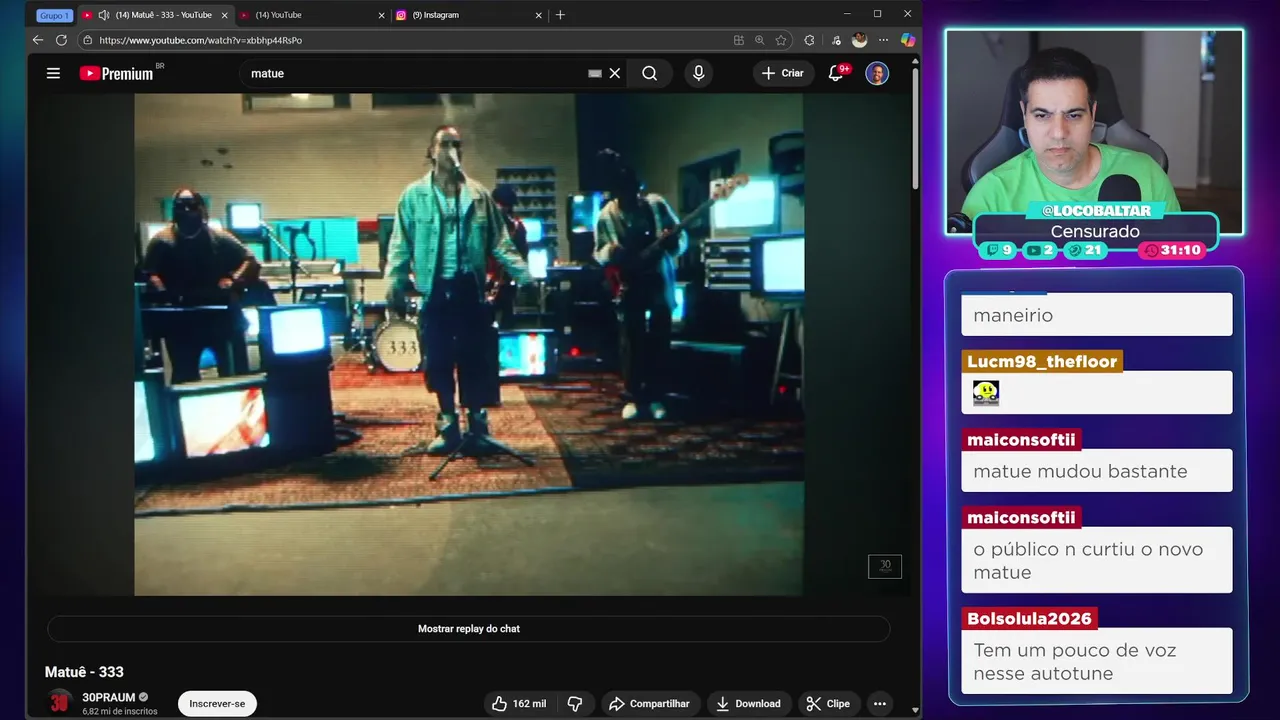Go back with browser back arrow
The width and height of the screenshot is (1280, 720).
38,40
